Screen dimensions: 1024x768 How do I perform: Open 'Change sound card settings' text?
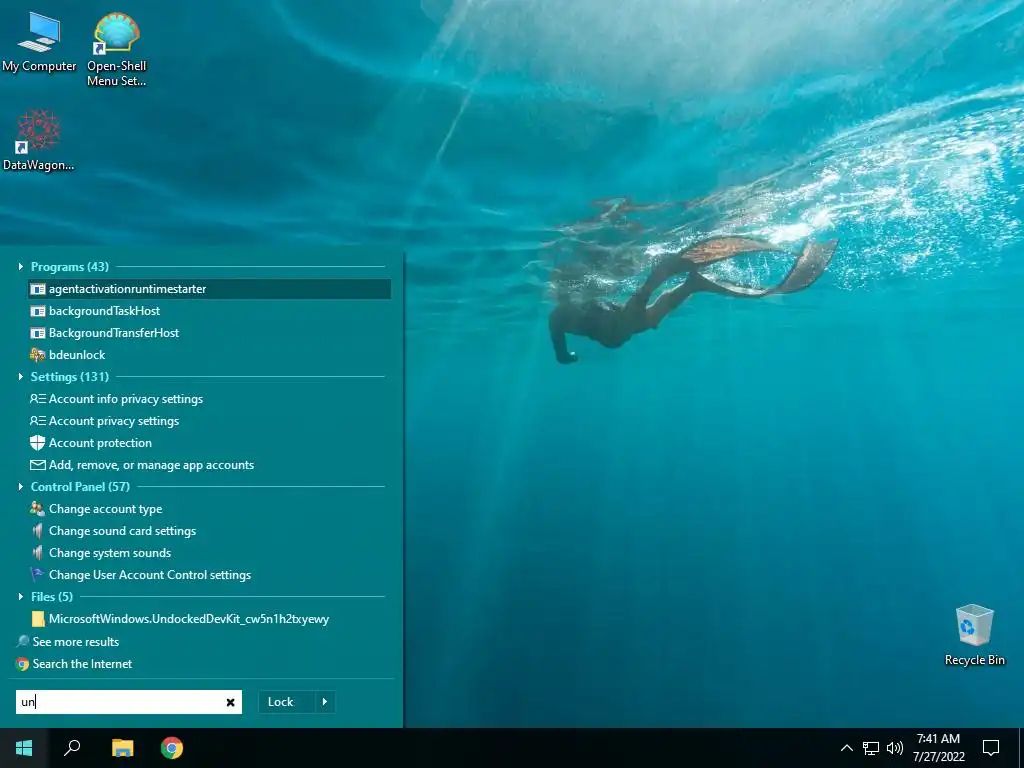click(122, 531)
